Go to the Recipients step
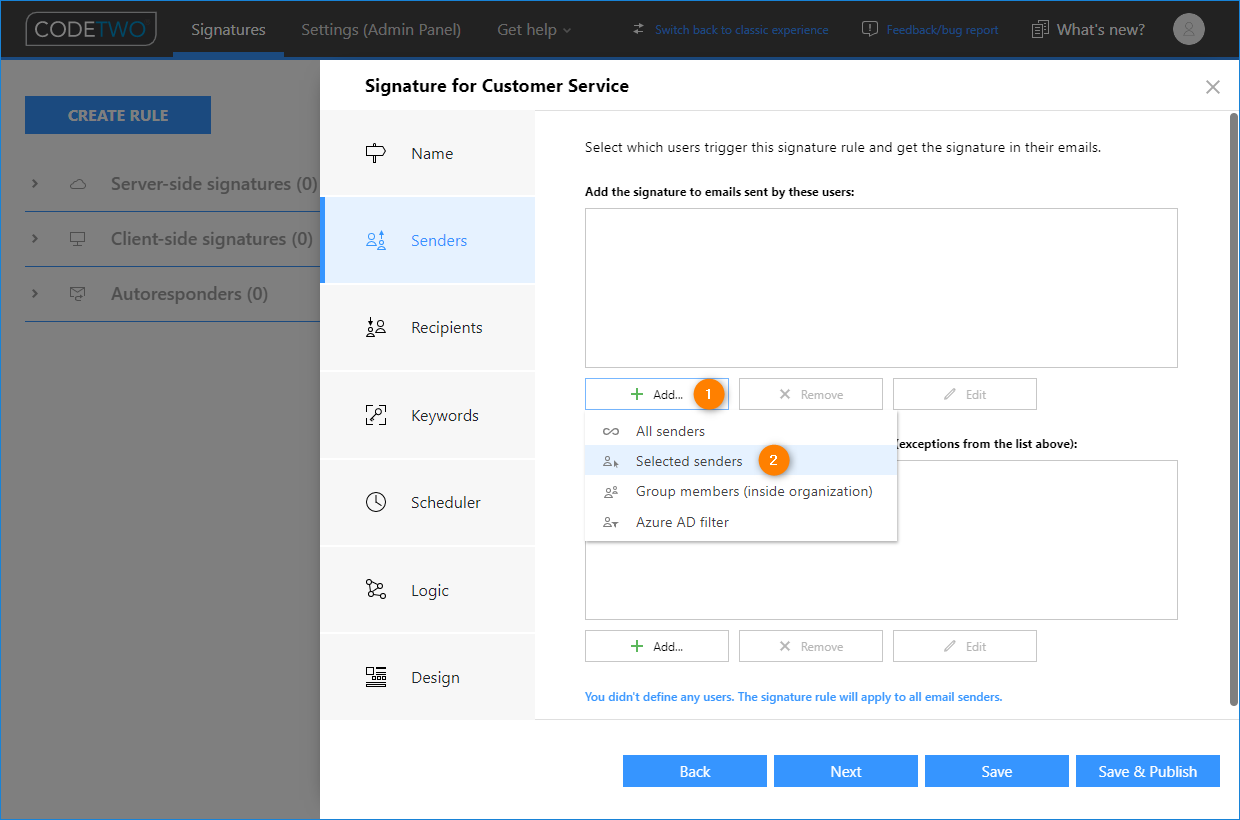 click(428, 327)
